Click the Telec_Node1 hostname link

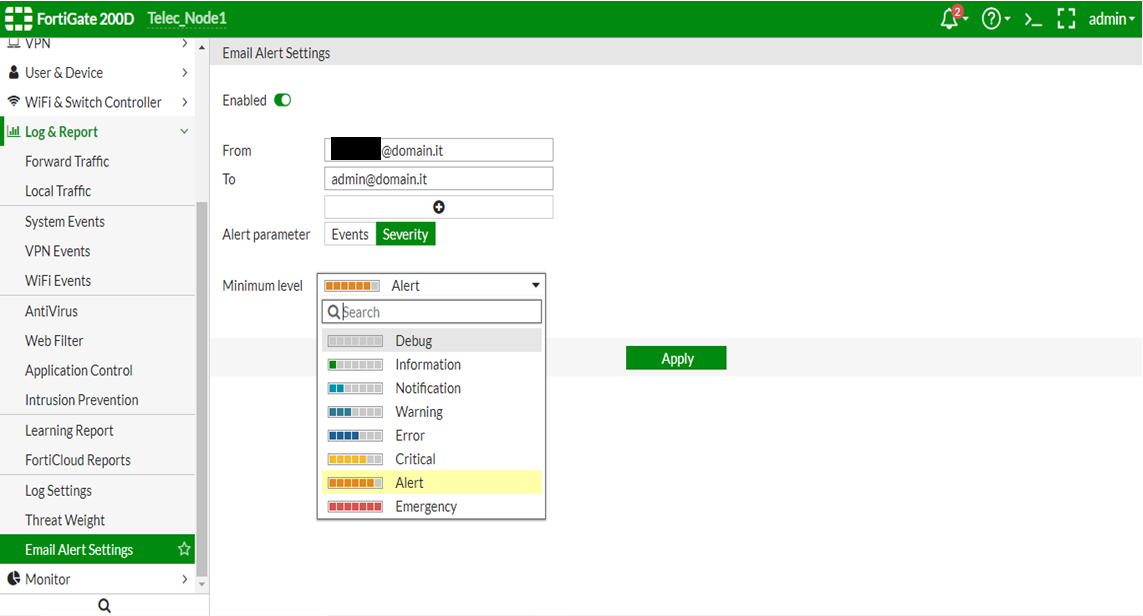187,19
